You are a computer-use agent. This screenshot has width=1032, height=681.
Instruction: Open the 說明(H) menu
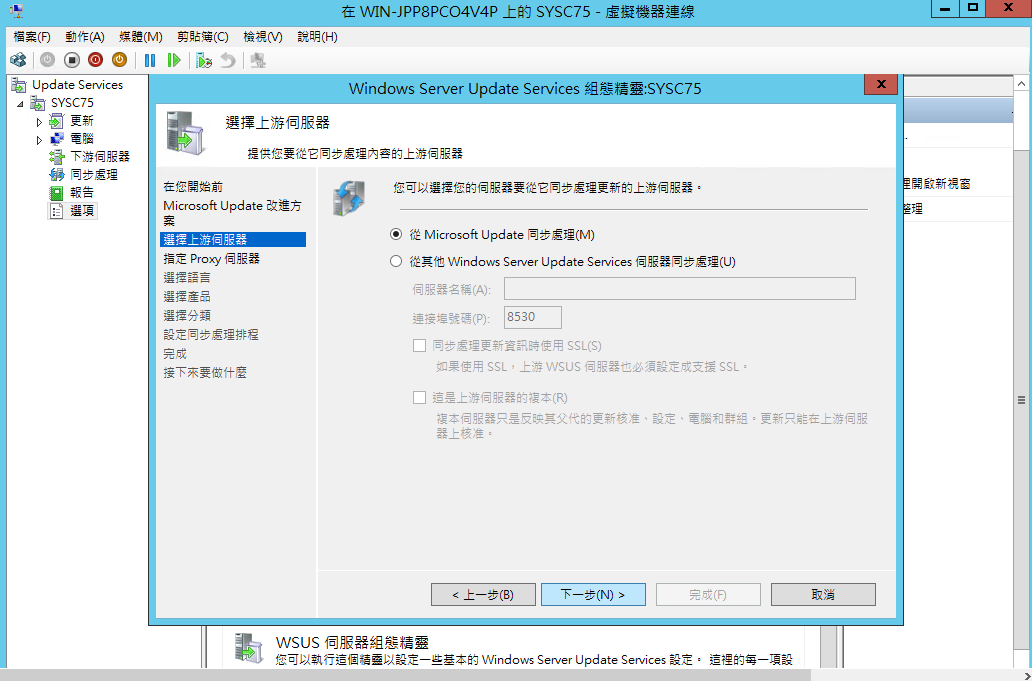click(x=317, y=37)
